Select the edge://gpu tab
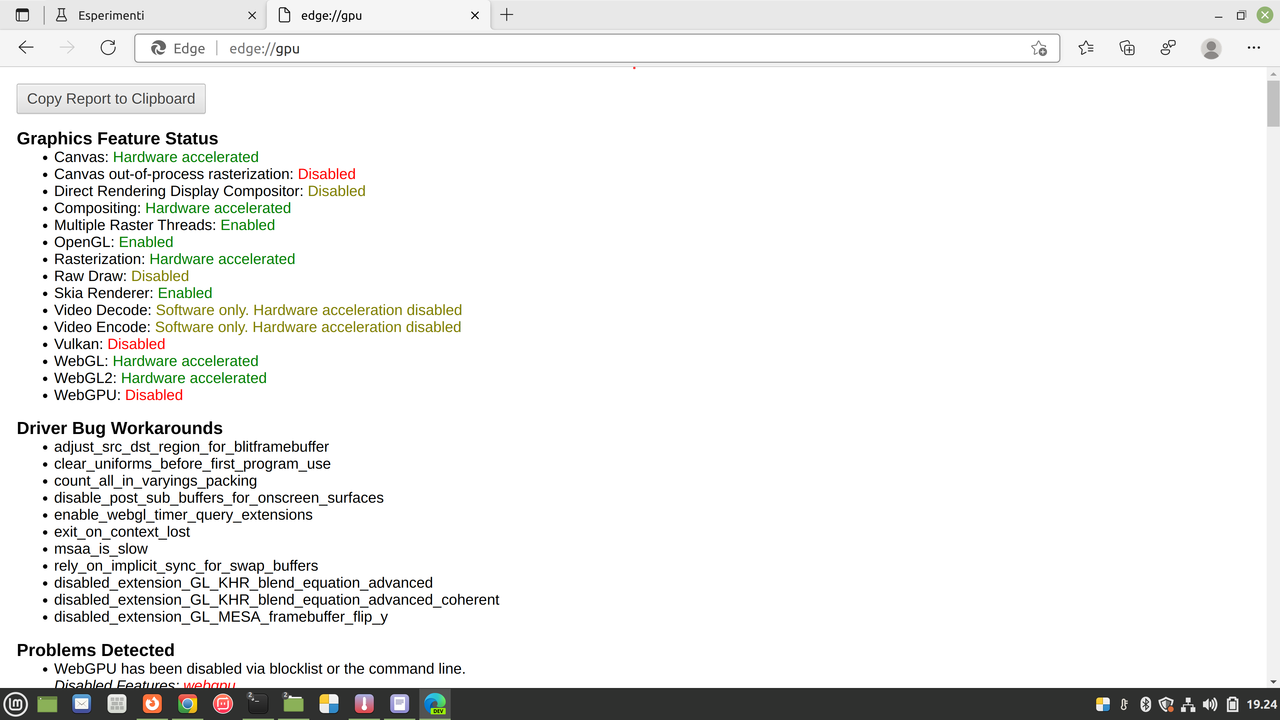The width and height of the screenshot is (1280, 720). [x=378, y=15]
